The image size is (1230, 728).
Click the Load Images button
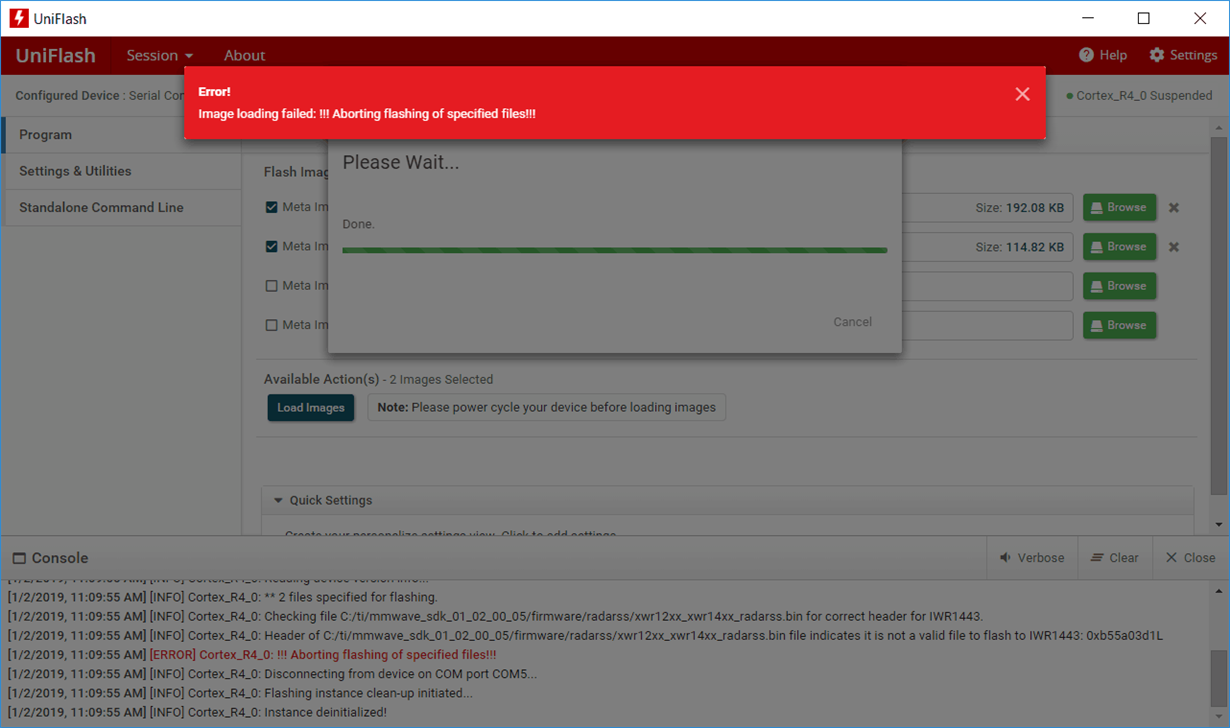[x=311, y=407]
